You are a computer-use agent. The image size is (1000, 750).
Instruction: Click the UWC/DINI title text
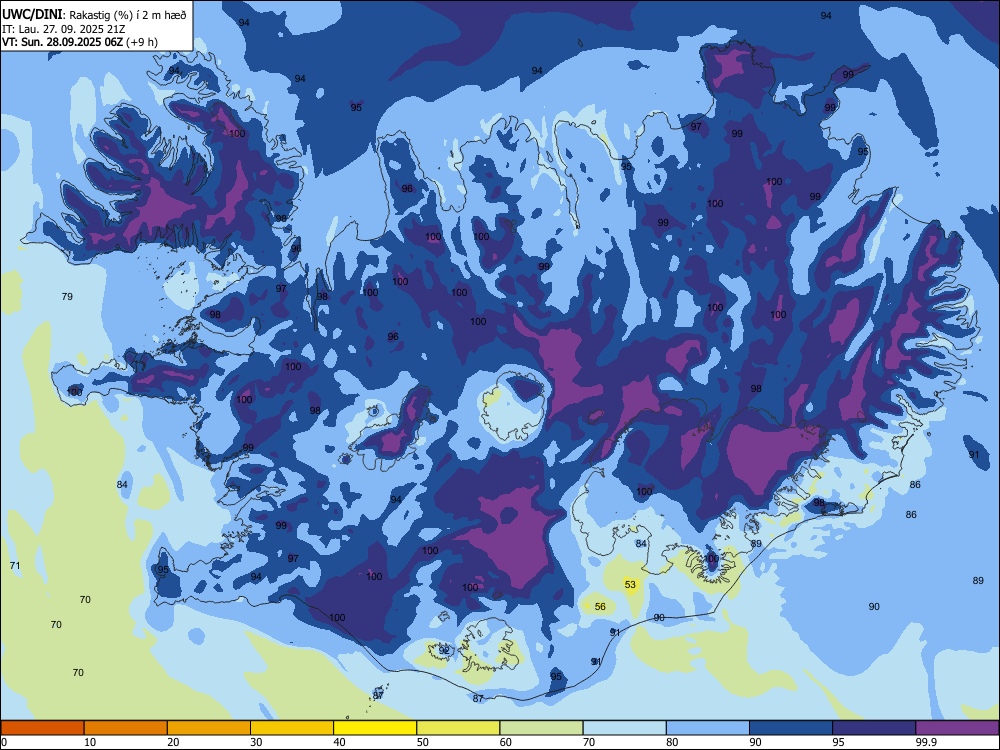33,15
